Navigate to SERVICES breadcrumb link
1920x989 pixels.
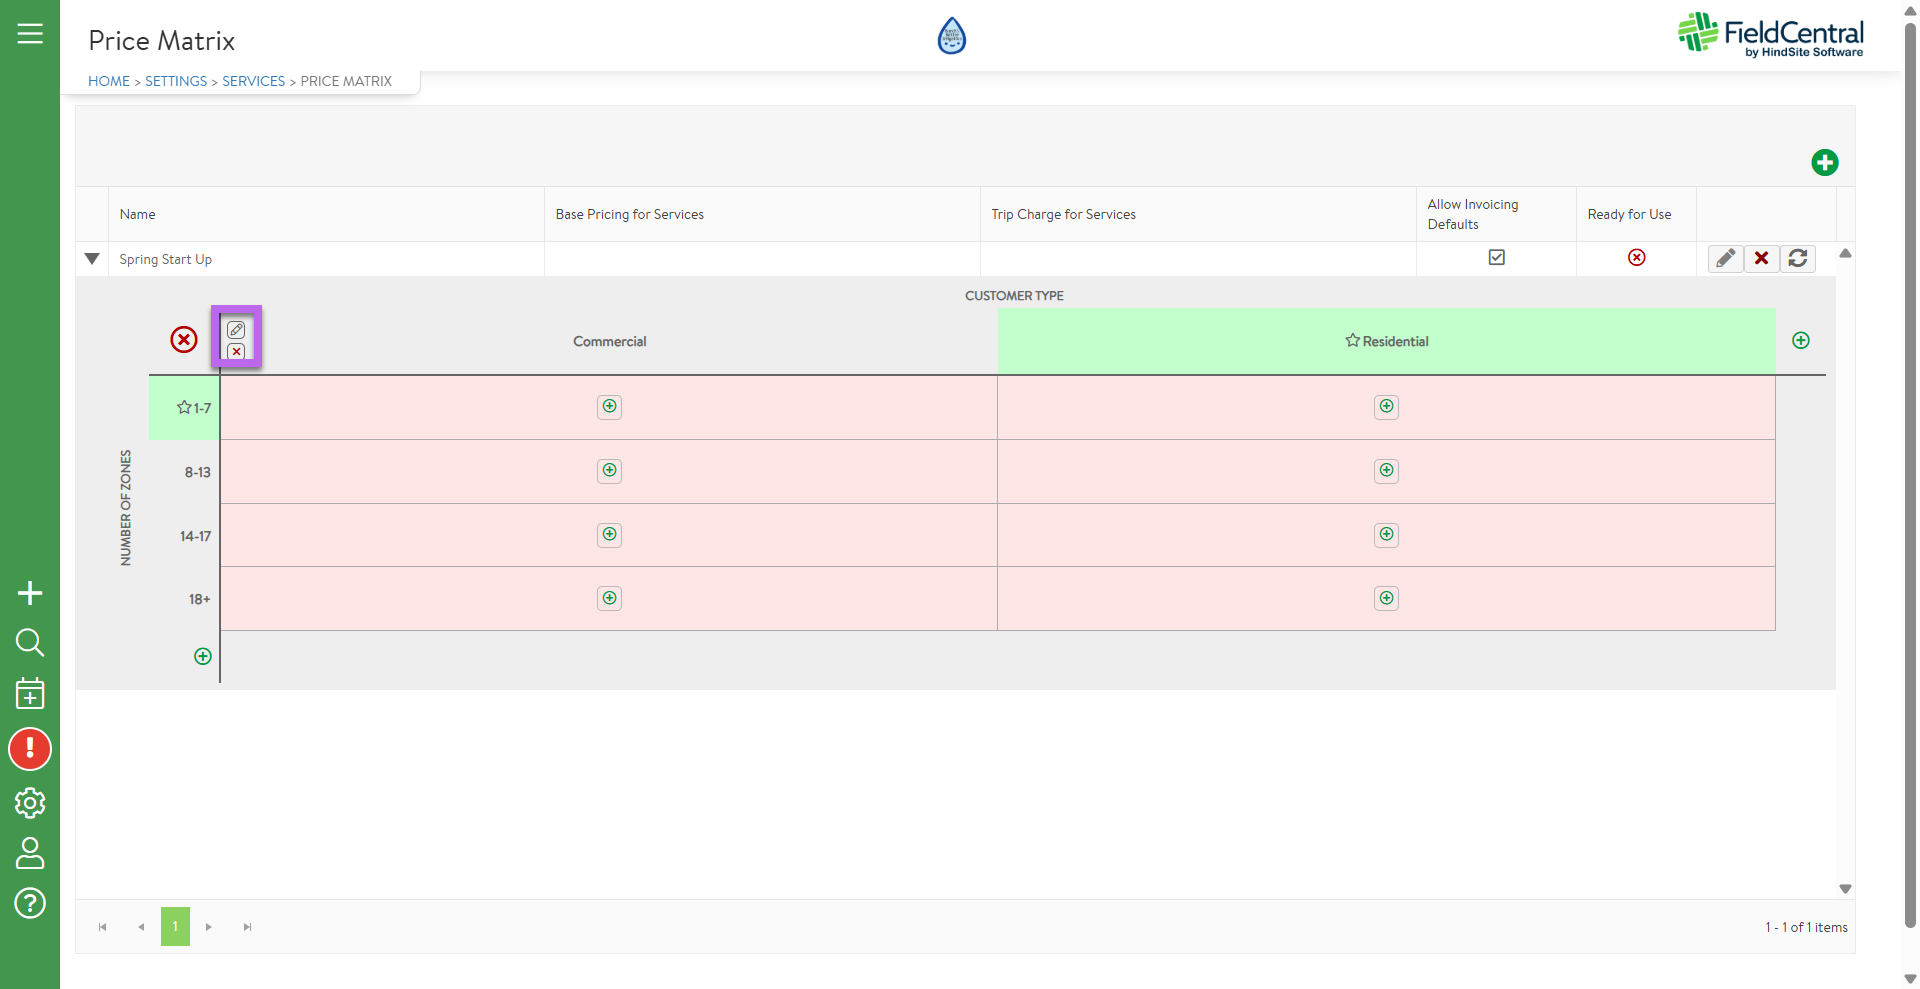(253, 81)
